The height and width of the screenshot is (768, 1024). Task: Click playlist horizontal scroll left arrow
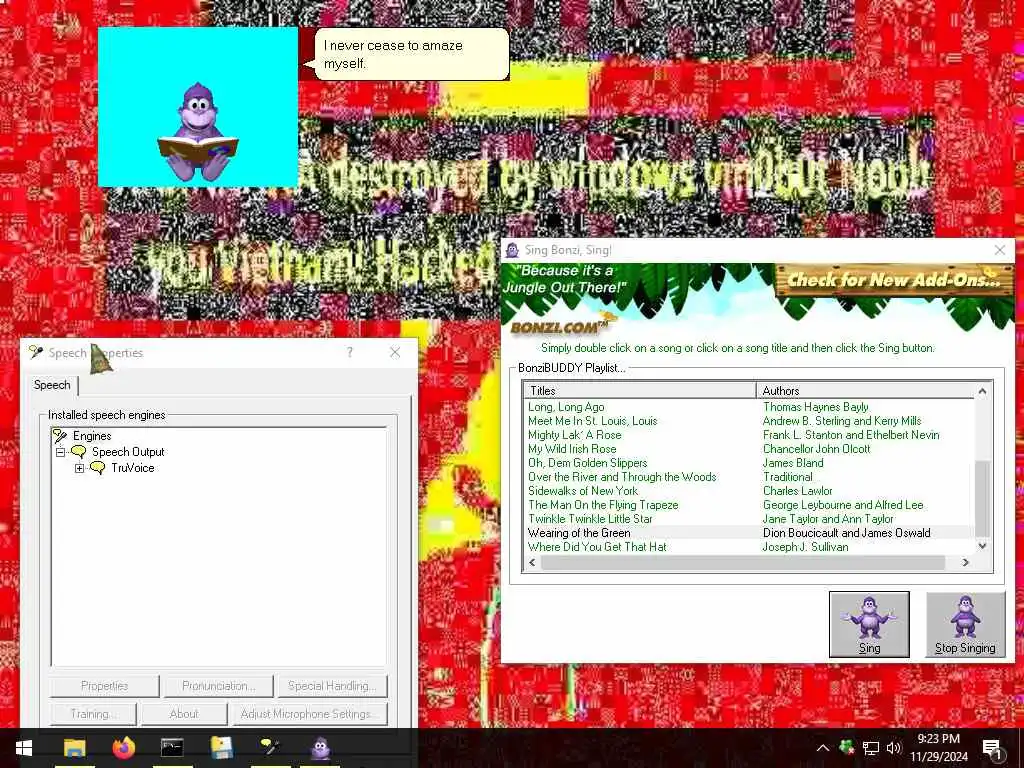[x=532, y=562]
